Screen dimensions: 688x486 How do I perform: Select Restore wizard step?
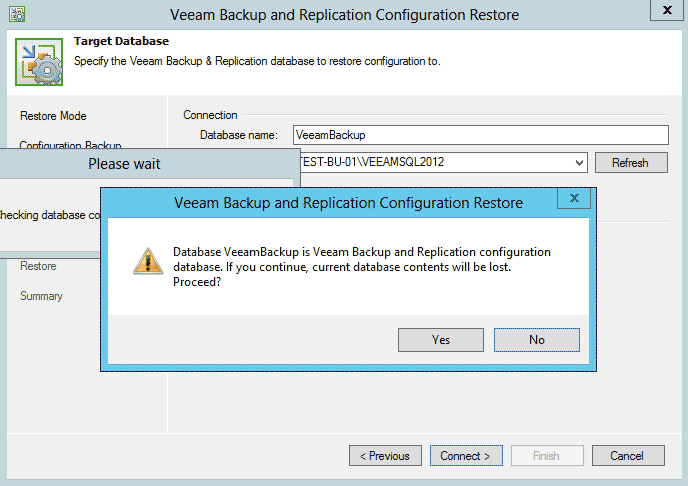(x=38, y=266)
